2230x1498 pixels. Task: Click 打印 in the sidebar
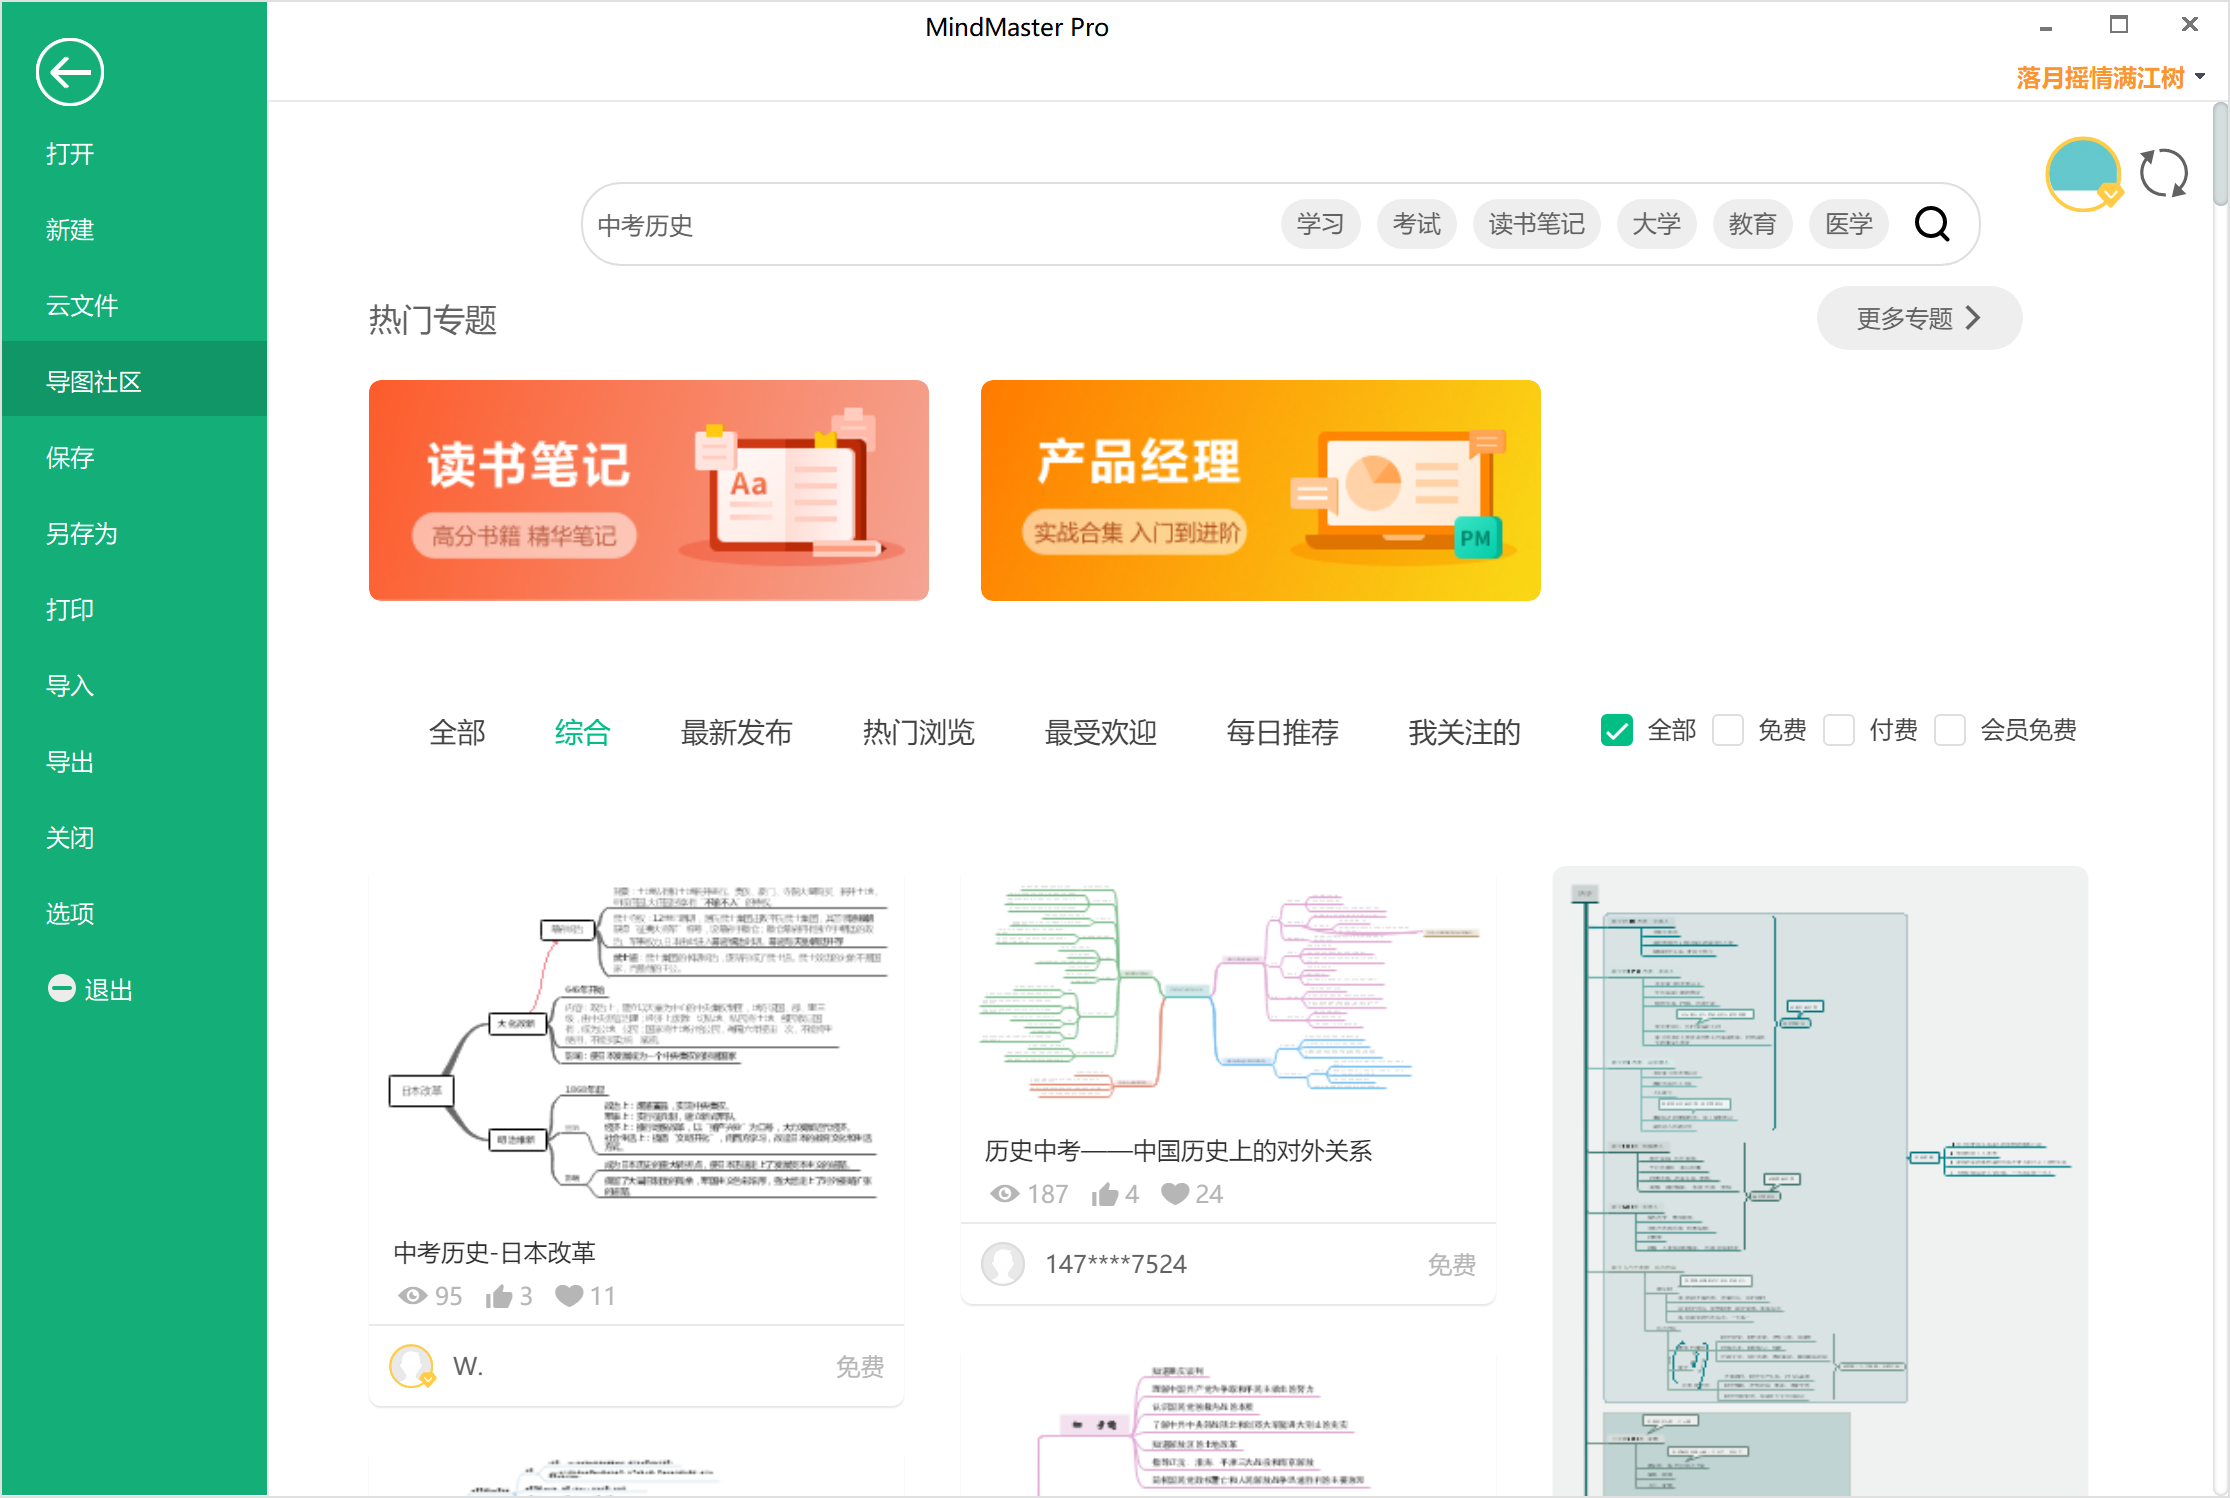pos(134,610)
